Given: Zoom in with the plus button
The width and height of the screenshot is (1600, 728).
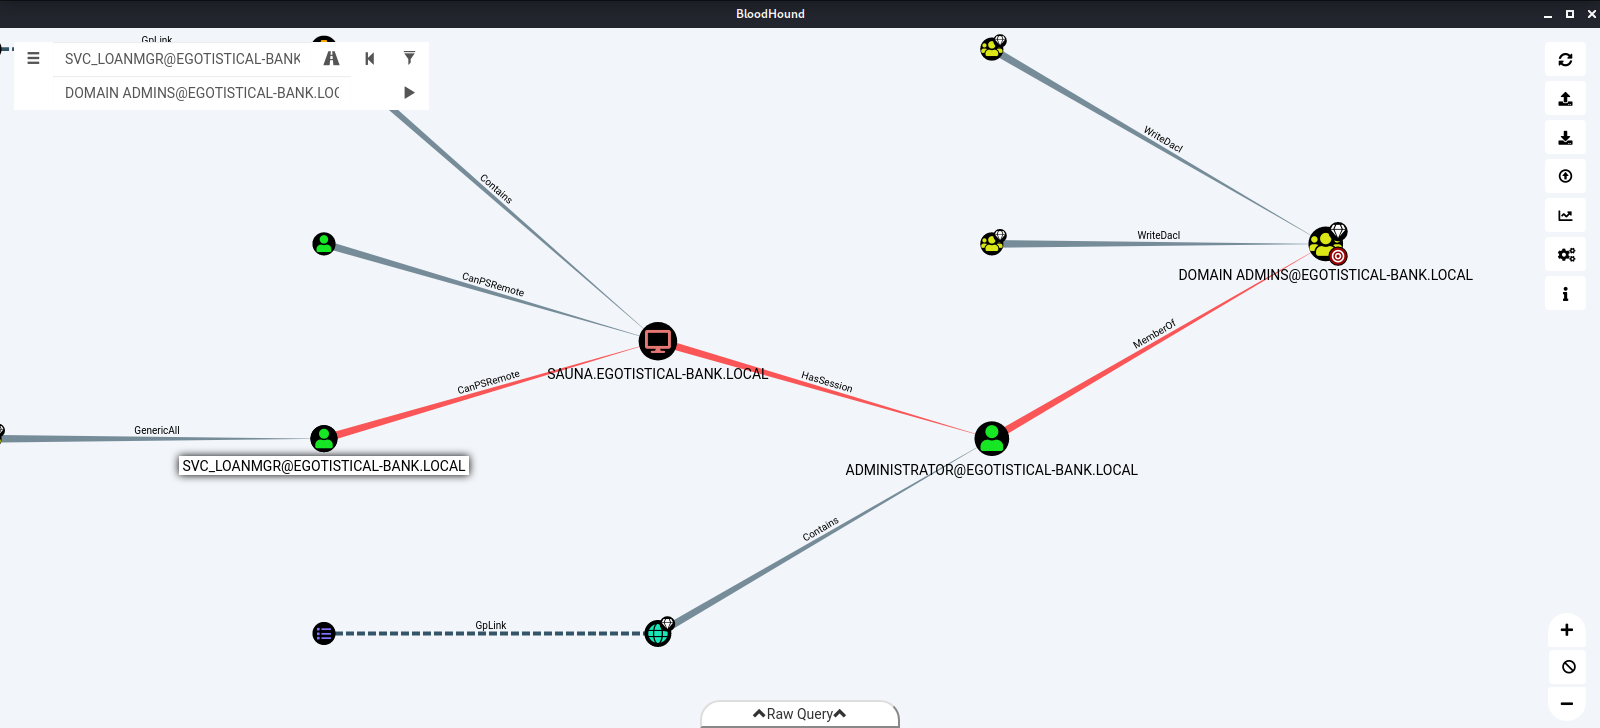Looking at the screenshot, I should [1567, 630].
